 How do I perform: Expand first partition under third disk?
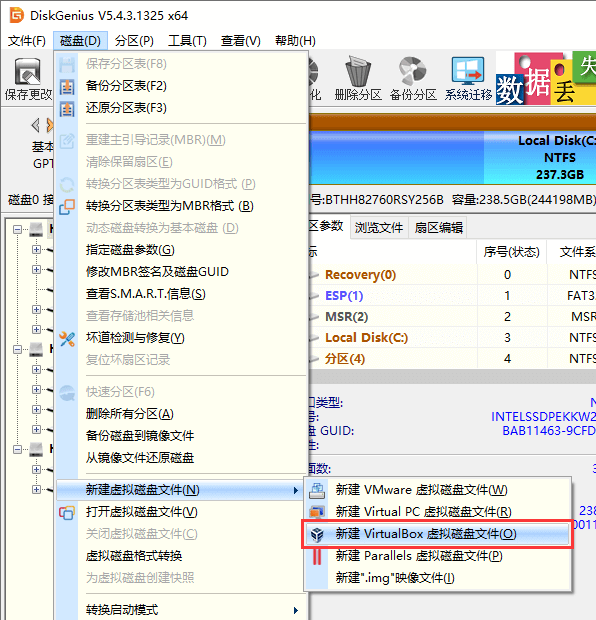[36, 469]
